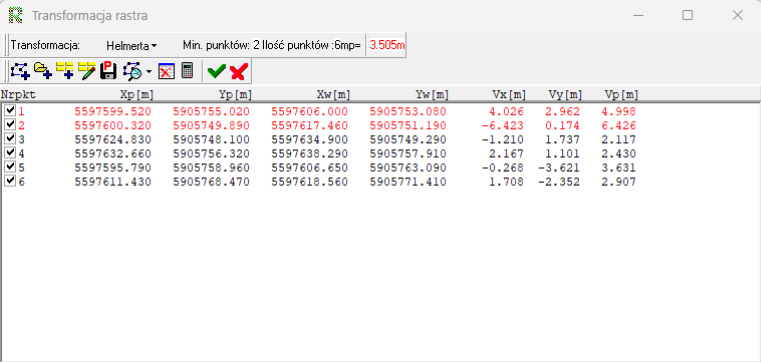The image size is (761, 362).
Task: Maximize the Transformacja rastra window
Action: [x=687, y=16]
